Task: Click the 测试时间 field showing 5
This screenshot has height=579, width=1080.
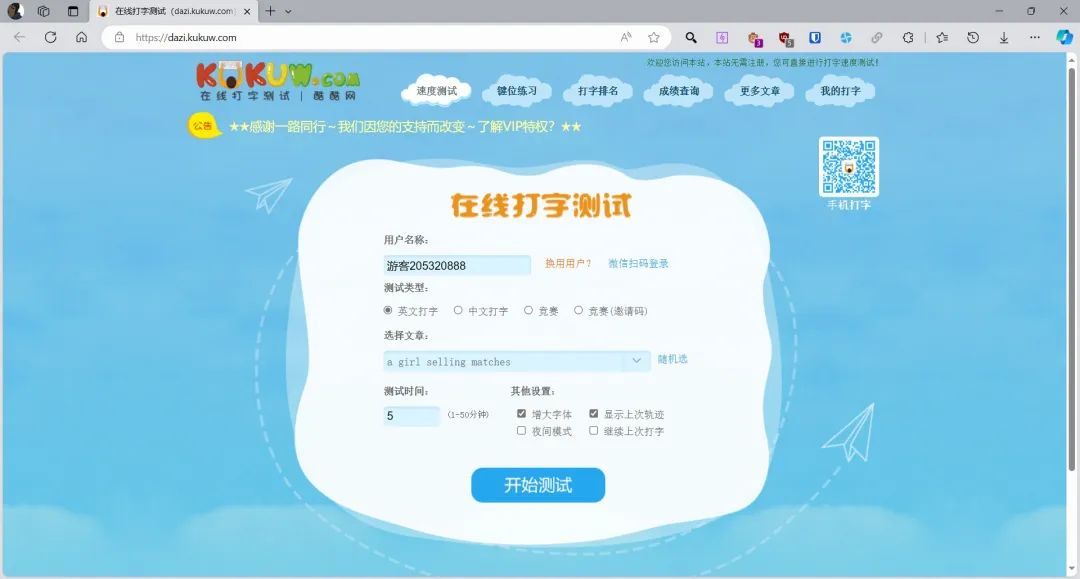Action: pyautogui.click(x=411, y=416)
